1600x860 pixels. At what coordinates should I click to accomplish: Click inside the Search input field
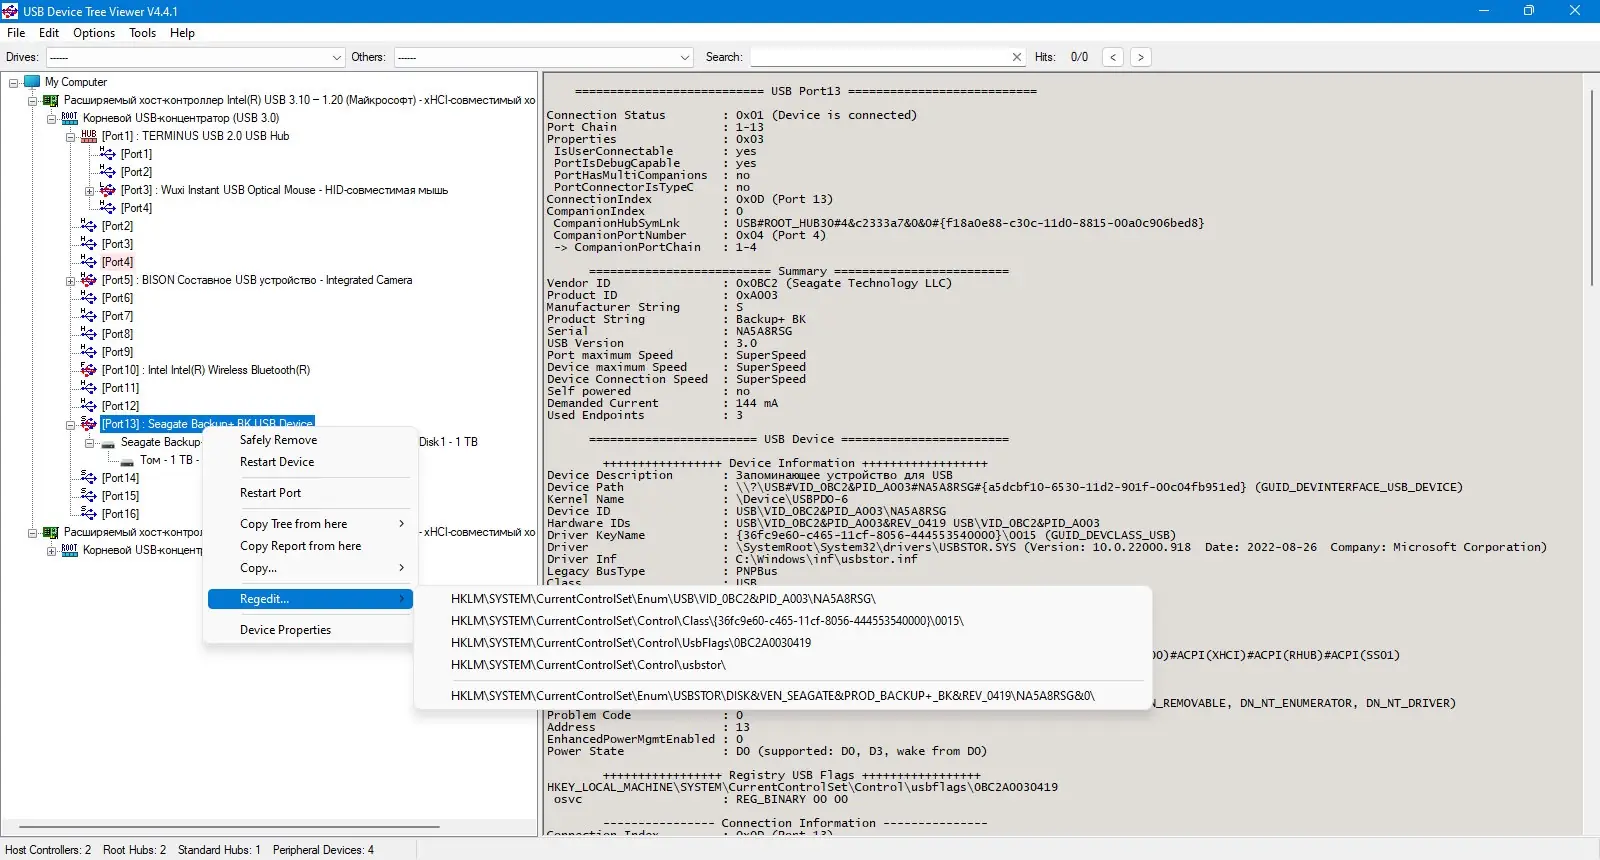(880, 57)
